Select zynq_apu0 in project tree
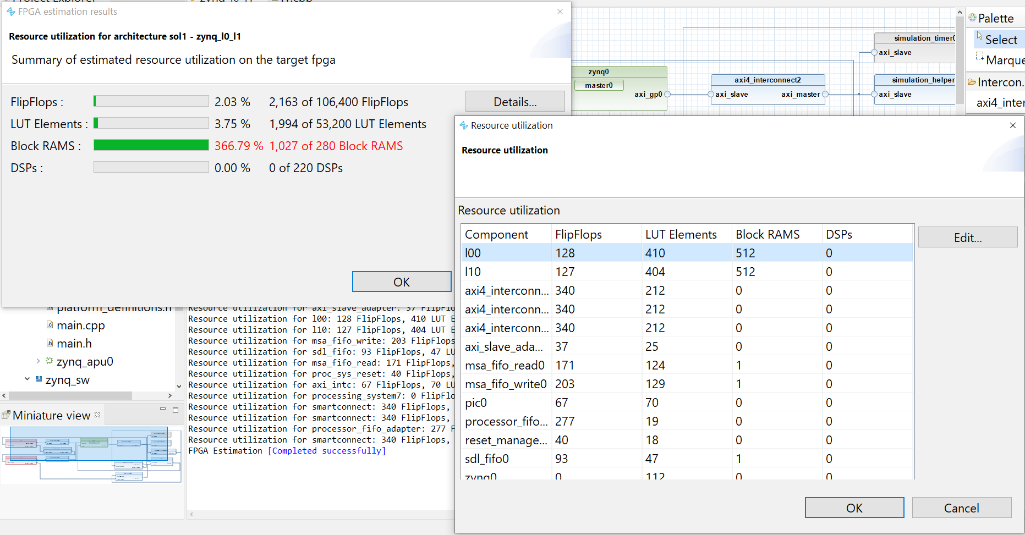The height and width of the screenshot is (535, 1025). [x=84, y=362]
